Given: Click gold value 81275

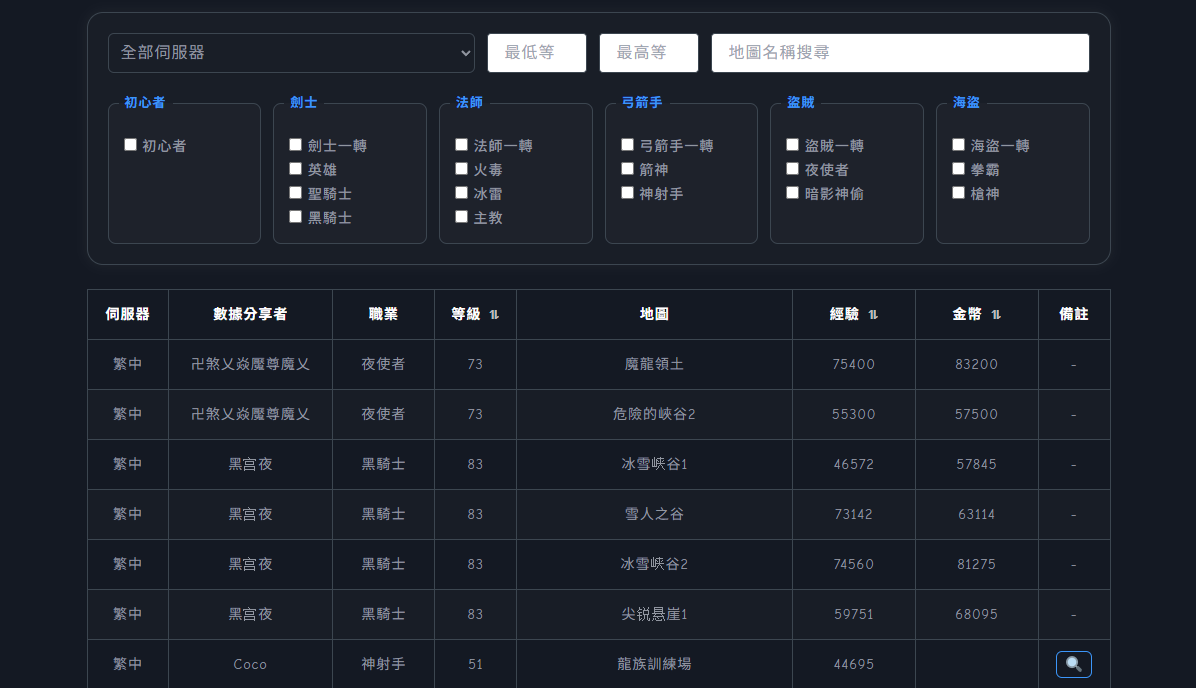Looking at the screenshot, I should pyautogui.click(x=976, y=564).
